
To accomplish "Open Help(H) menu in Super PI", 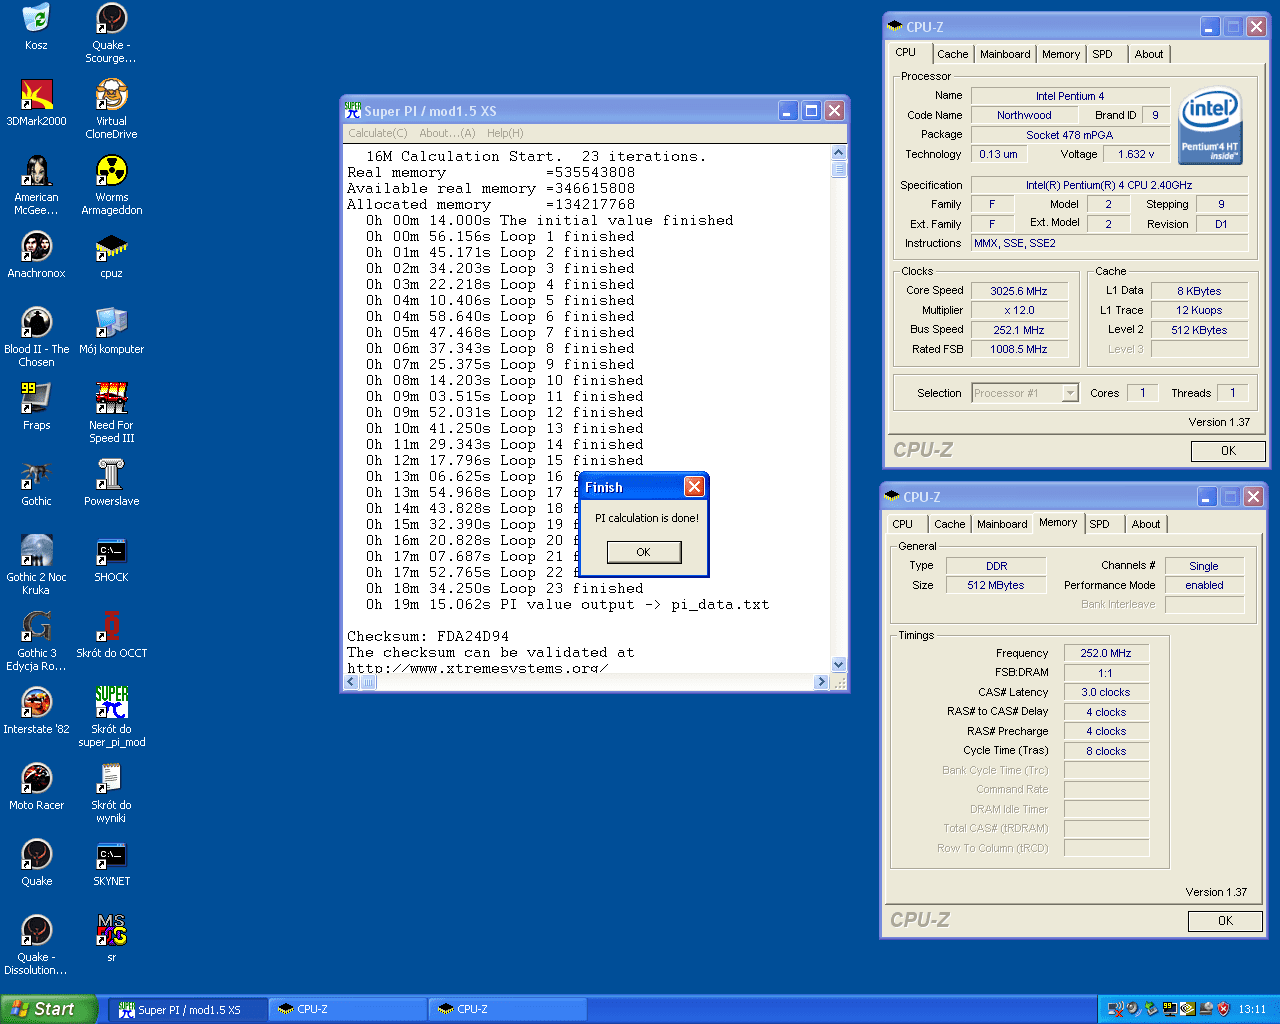I will tap(505, 133).
